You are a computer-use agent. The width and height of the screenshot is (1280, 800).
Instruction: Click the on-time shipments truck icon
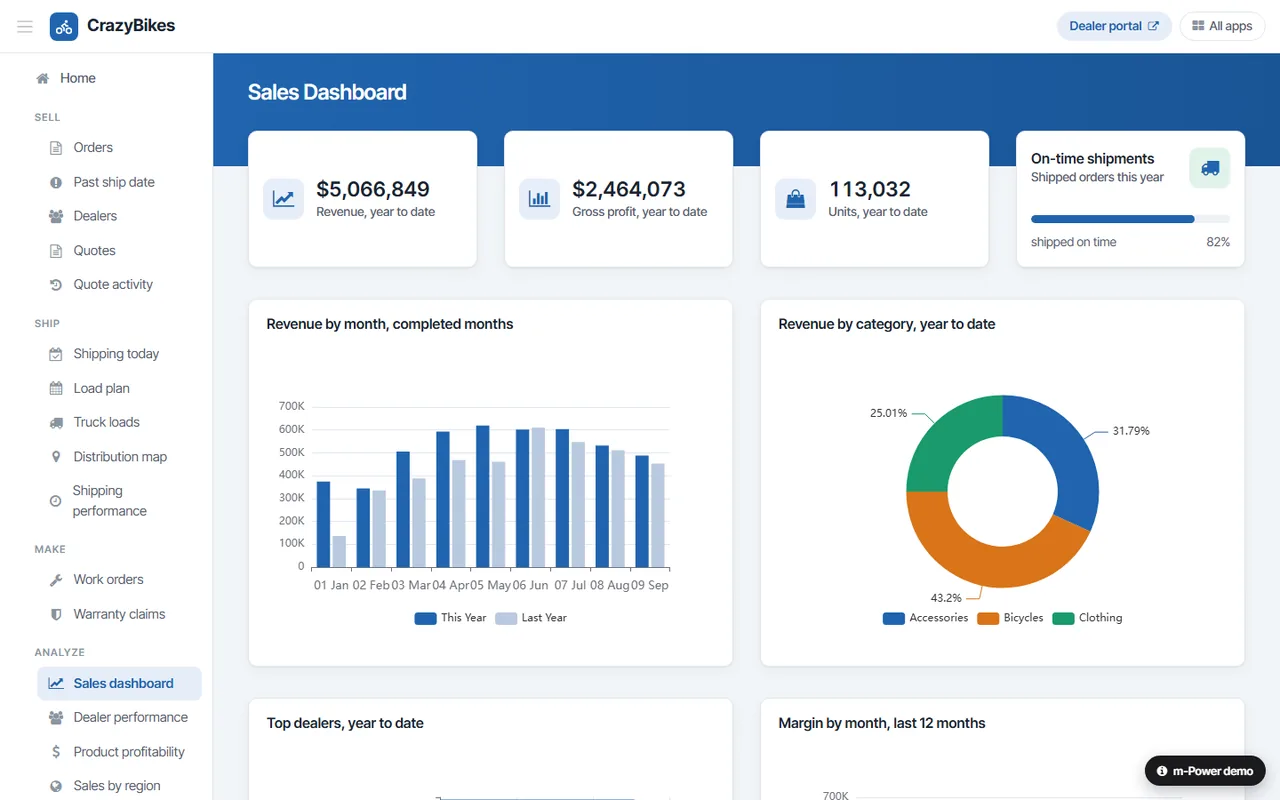(1210, 168)
